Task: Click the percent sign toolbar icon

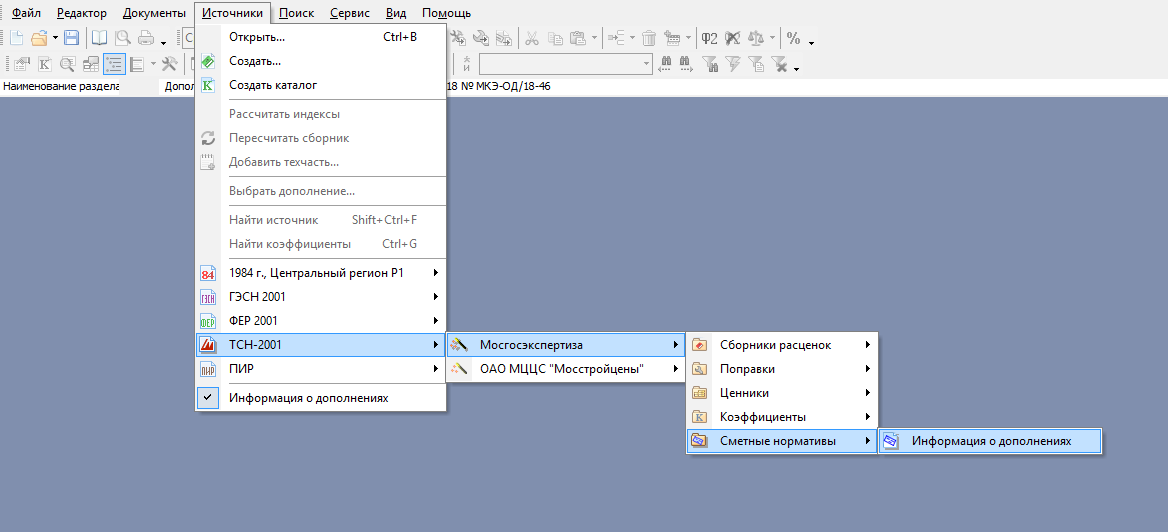Action: pyautogui.click(x=793, y=38)
